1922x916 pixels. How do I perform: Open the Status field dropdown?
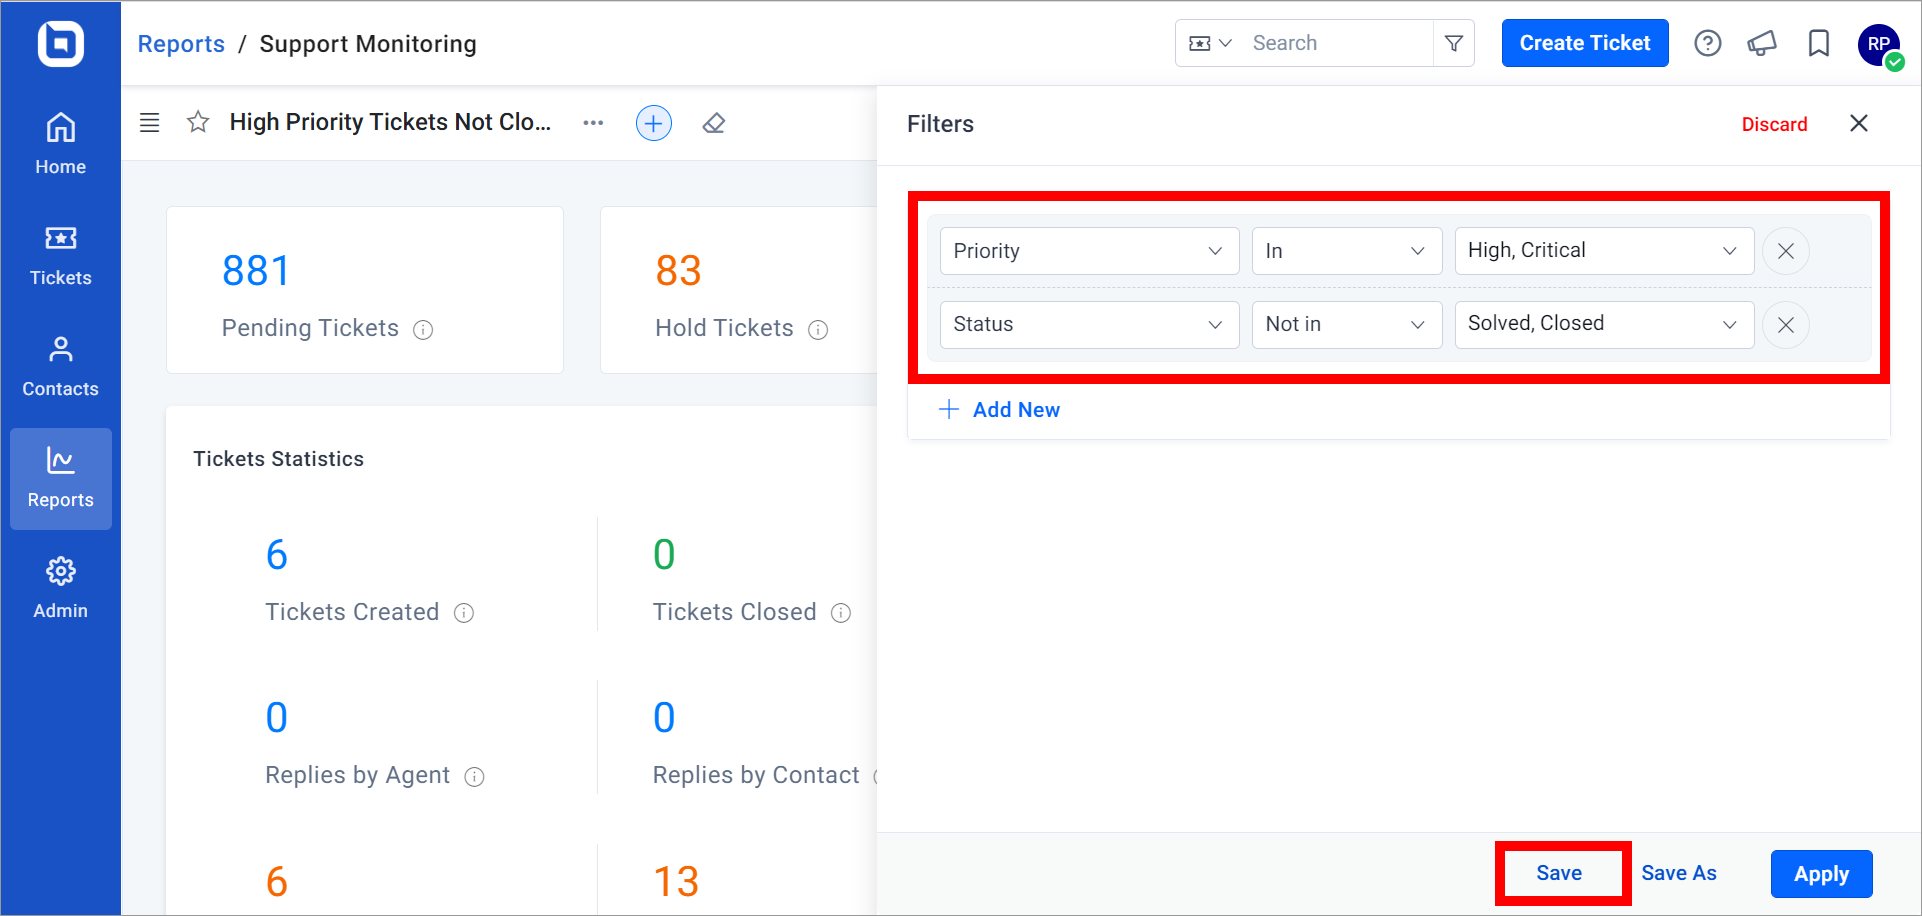[1089, 325]
